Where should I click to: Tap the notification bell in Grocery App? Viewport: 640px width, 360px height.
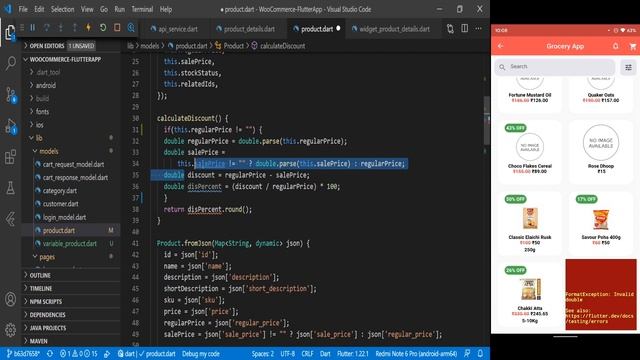616,46
